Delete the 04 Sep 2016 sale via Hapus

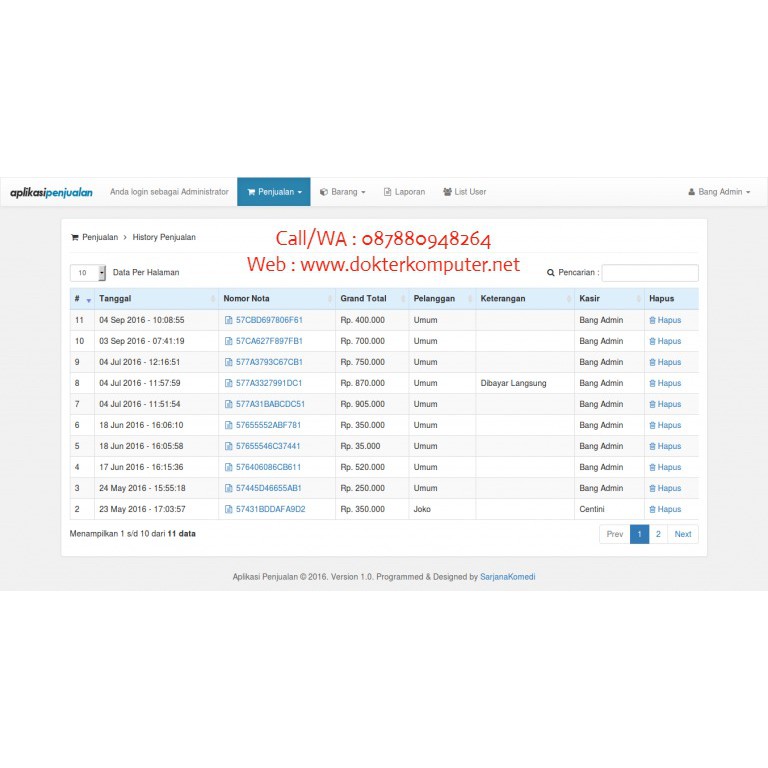(665, 320)
